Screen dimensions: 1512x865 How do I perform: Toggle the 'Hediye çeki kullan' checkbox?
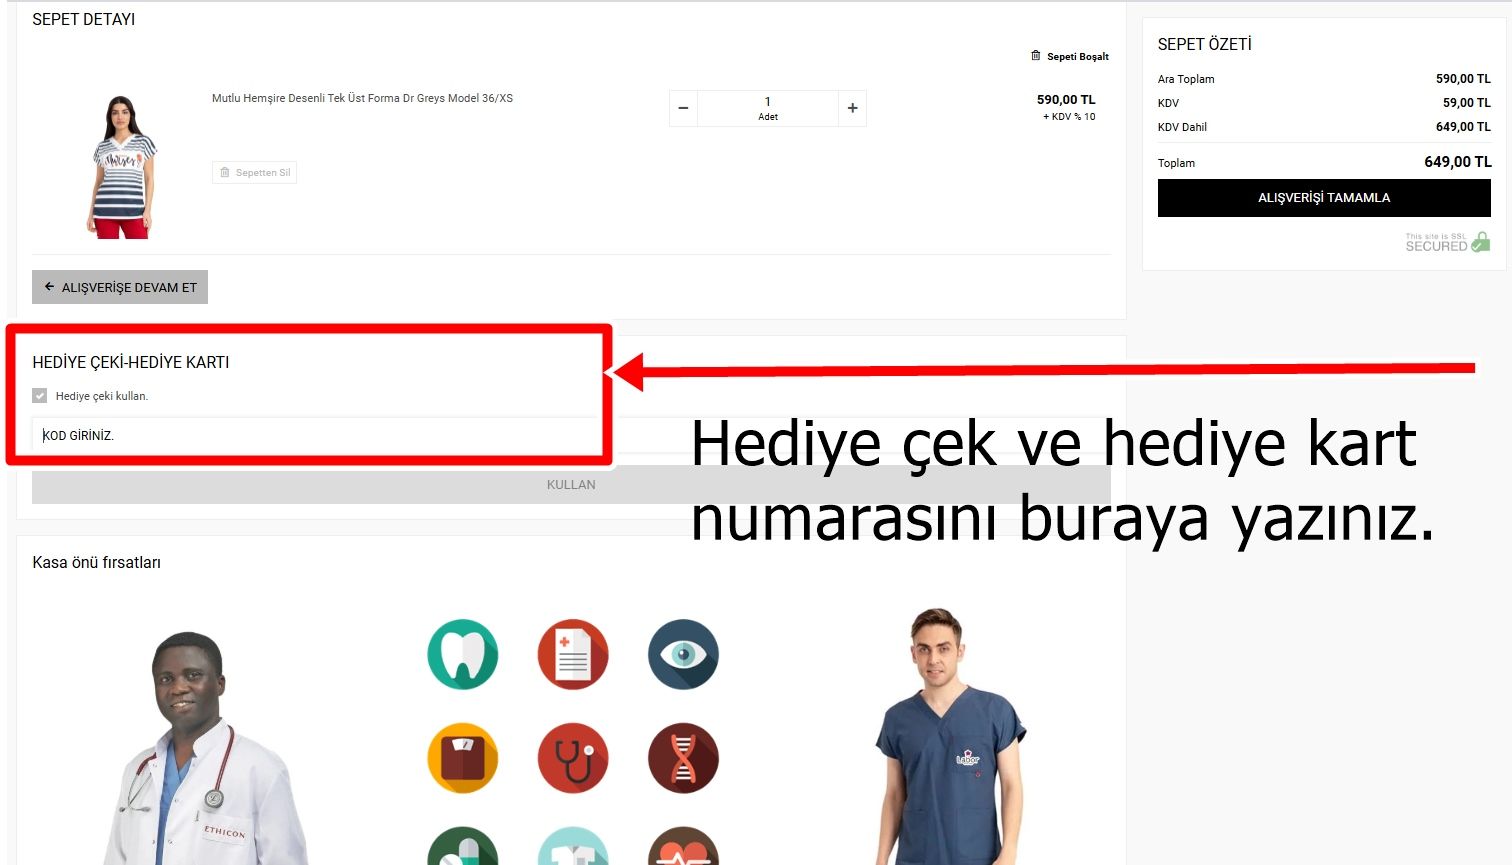tap(40, 396)
